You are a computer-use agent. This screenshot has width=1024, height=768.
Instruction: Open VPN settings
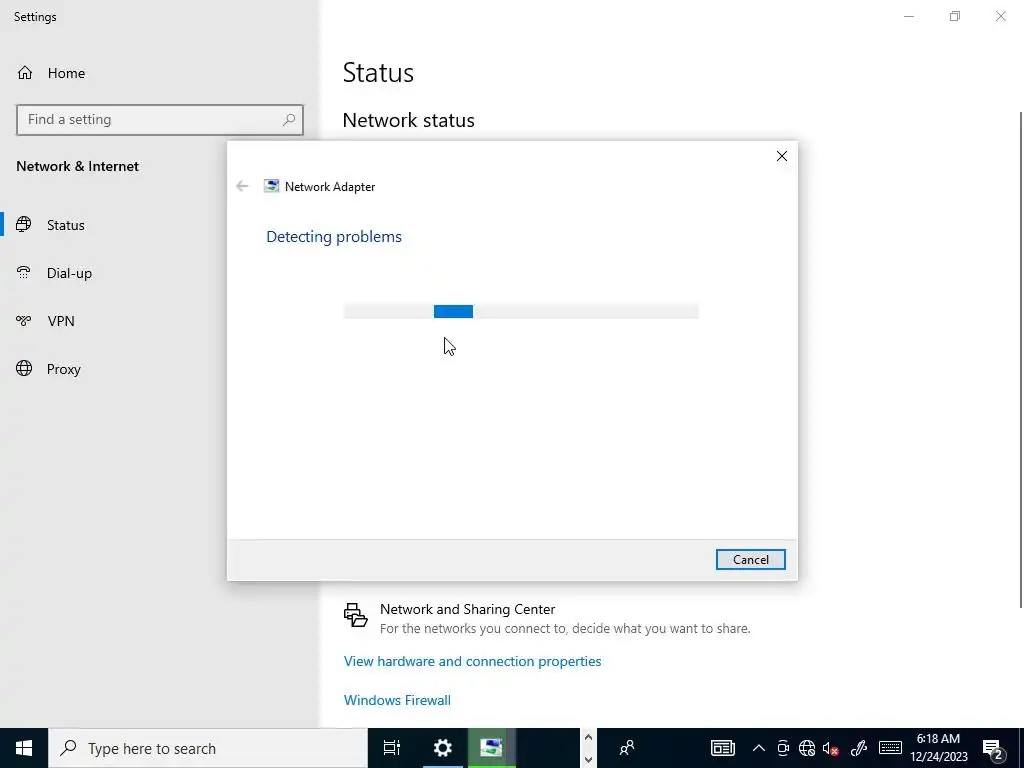[x=61, y=321]
